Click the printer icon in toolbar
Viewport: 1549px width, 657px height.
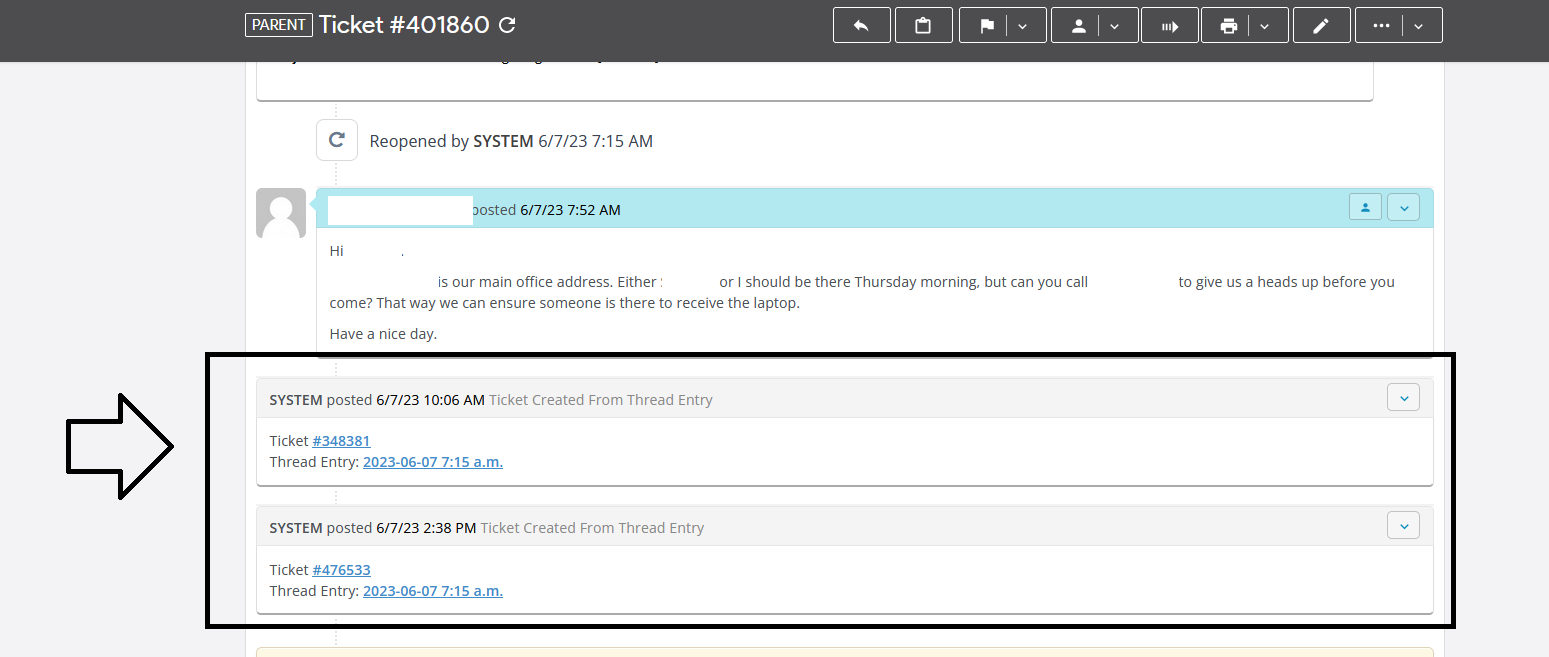coord(1229,26)
